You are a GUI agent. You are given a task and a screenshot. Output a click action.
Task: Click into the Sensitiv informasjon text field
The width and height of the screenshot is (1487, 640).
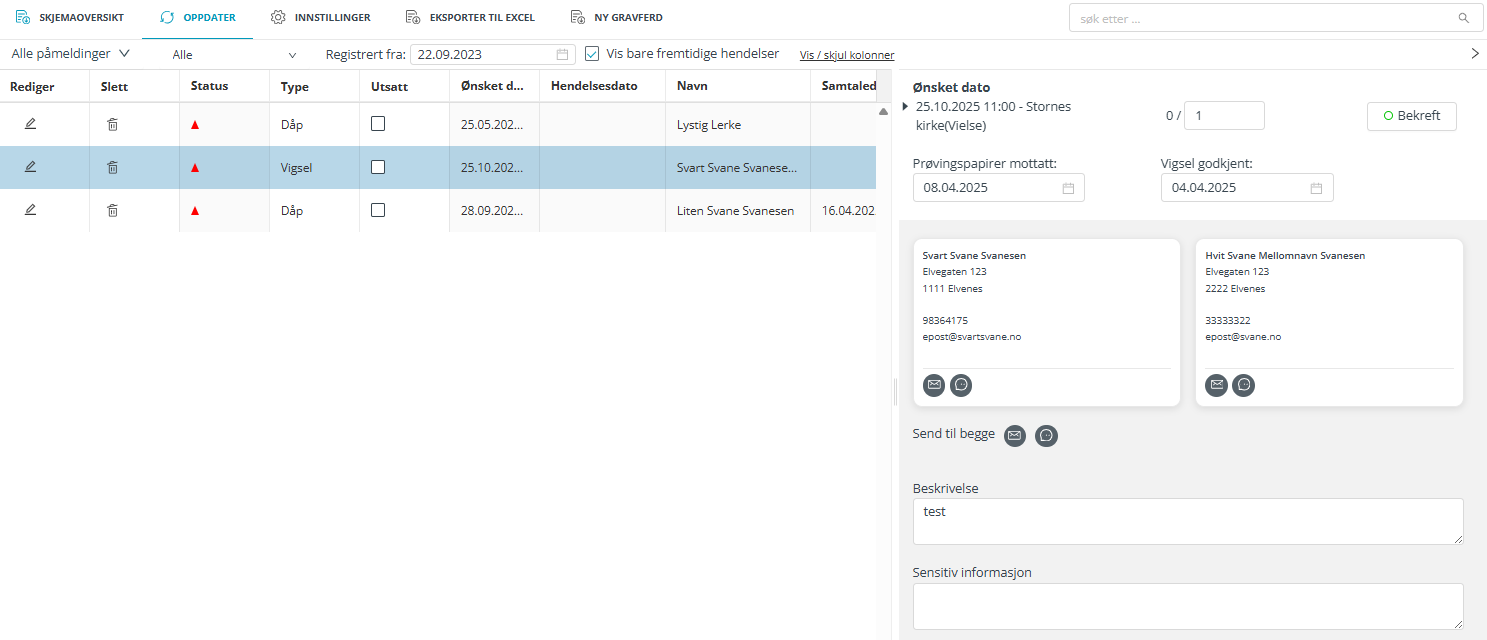point(1187,606)
